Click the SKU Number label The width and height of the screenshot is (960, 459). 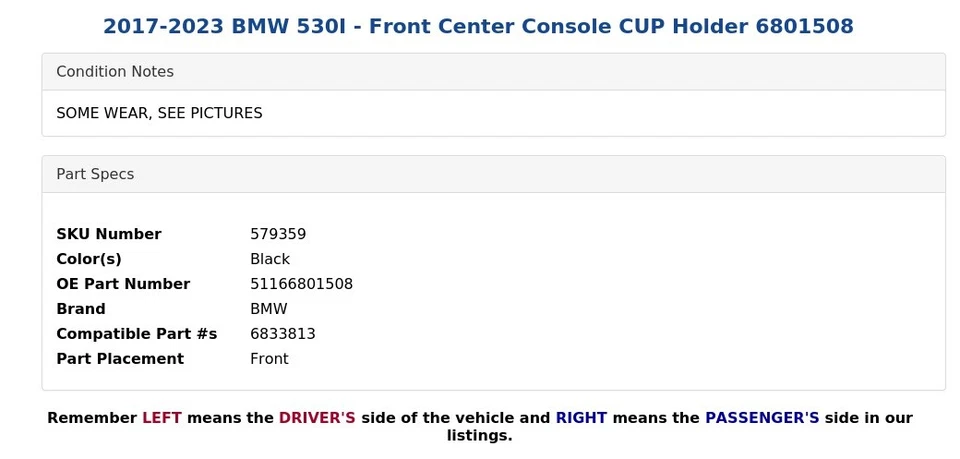click(109, 234)
